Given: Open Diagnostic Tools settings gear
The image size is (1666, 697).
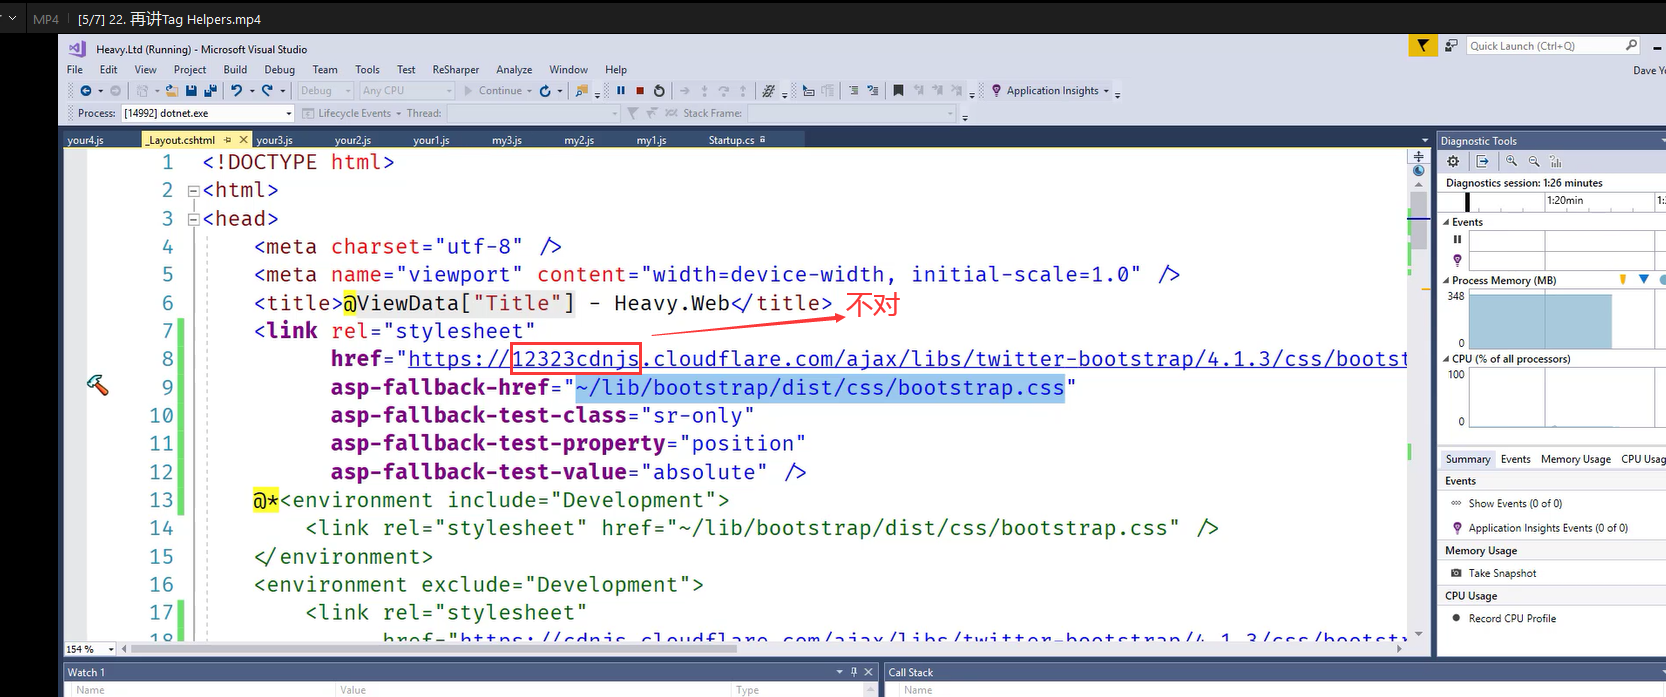Looking at the screenshot, I should 1453,161.
